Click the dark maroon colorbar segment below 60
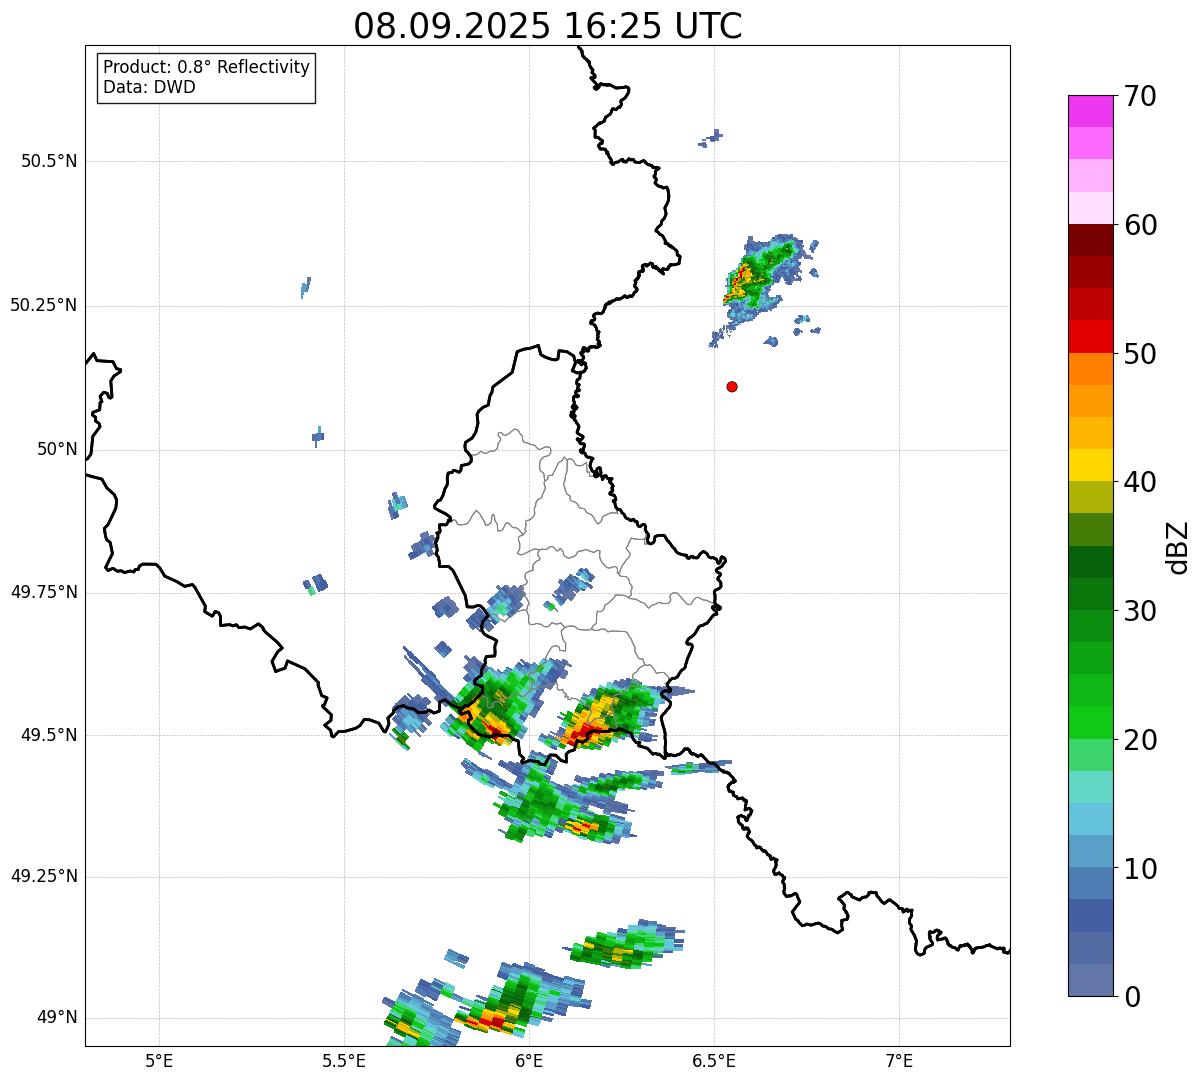Screen dimensions: 1202x1081 click(x=1090, y=240)
